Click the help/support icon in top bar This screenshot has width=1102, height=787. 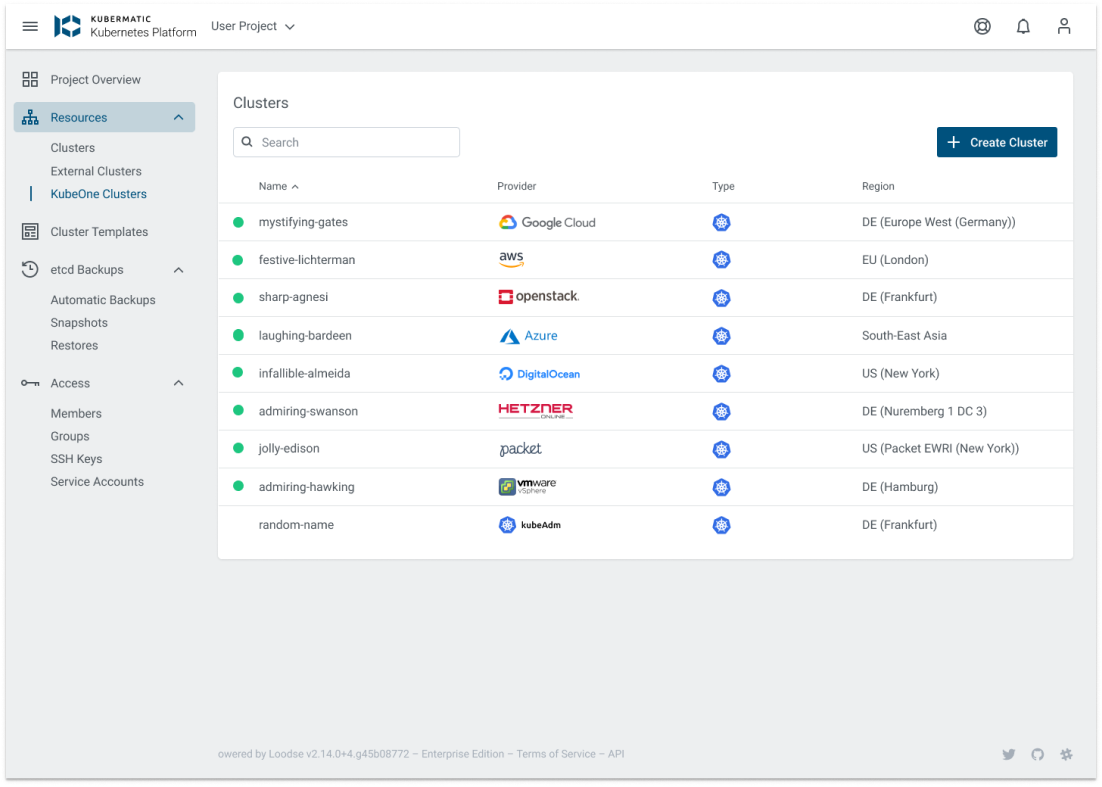point(982,26)
